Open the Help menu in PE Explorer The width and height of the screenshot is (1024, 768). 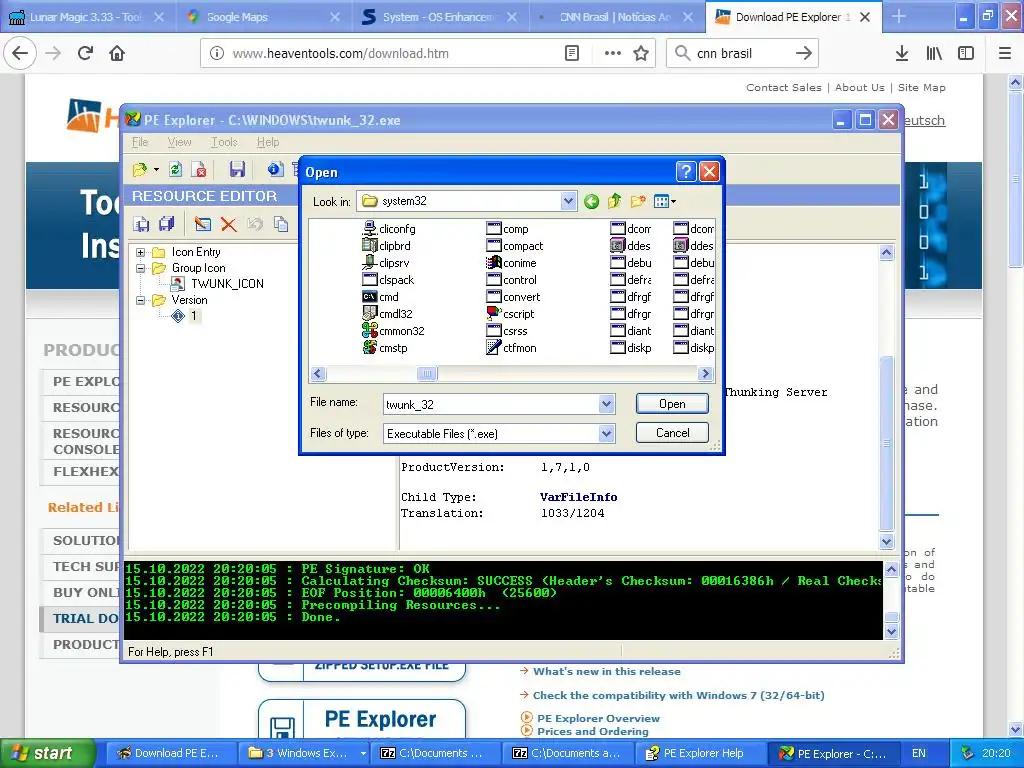[267, 142]
